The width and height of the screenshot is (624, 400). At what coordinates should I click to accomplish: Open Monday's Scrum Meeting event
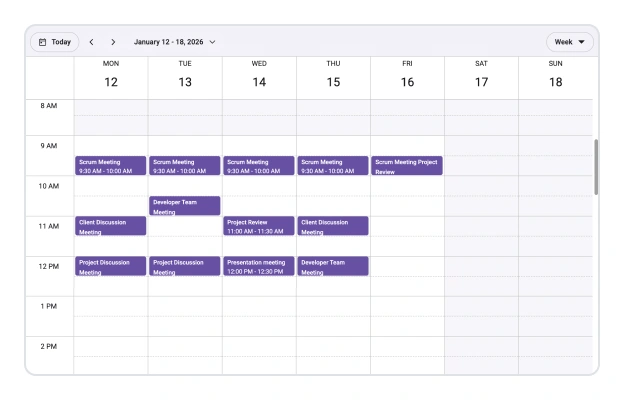[x=111, y=166]
